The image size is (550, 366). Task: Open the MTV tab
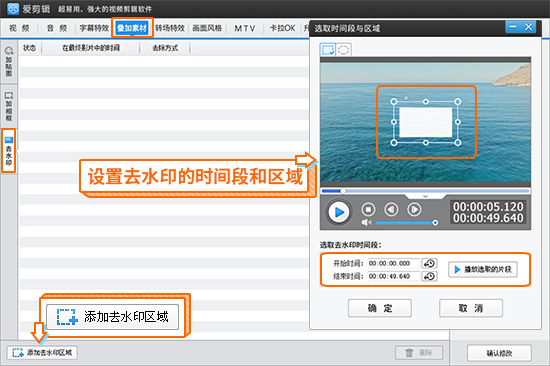click(245, 28)
